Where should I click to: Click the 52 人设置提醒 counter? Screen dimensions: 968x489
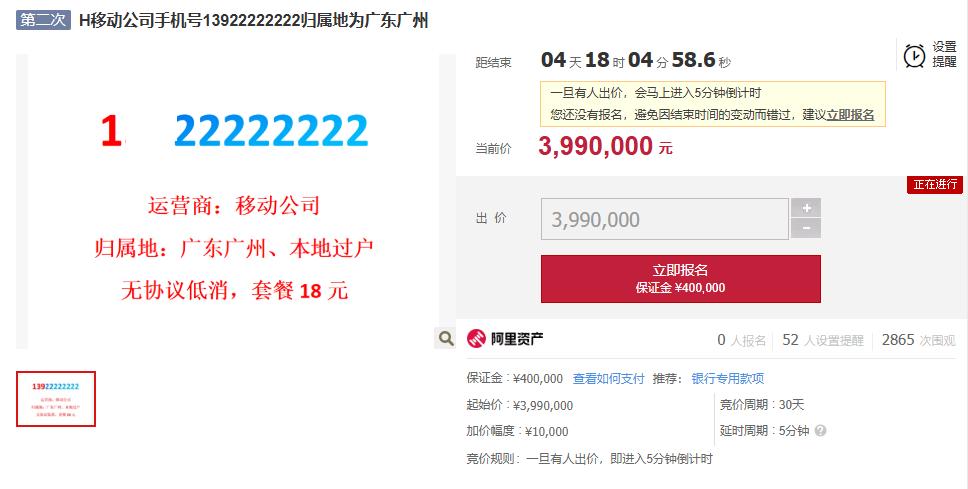point(822,340)
